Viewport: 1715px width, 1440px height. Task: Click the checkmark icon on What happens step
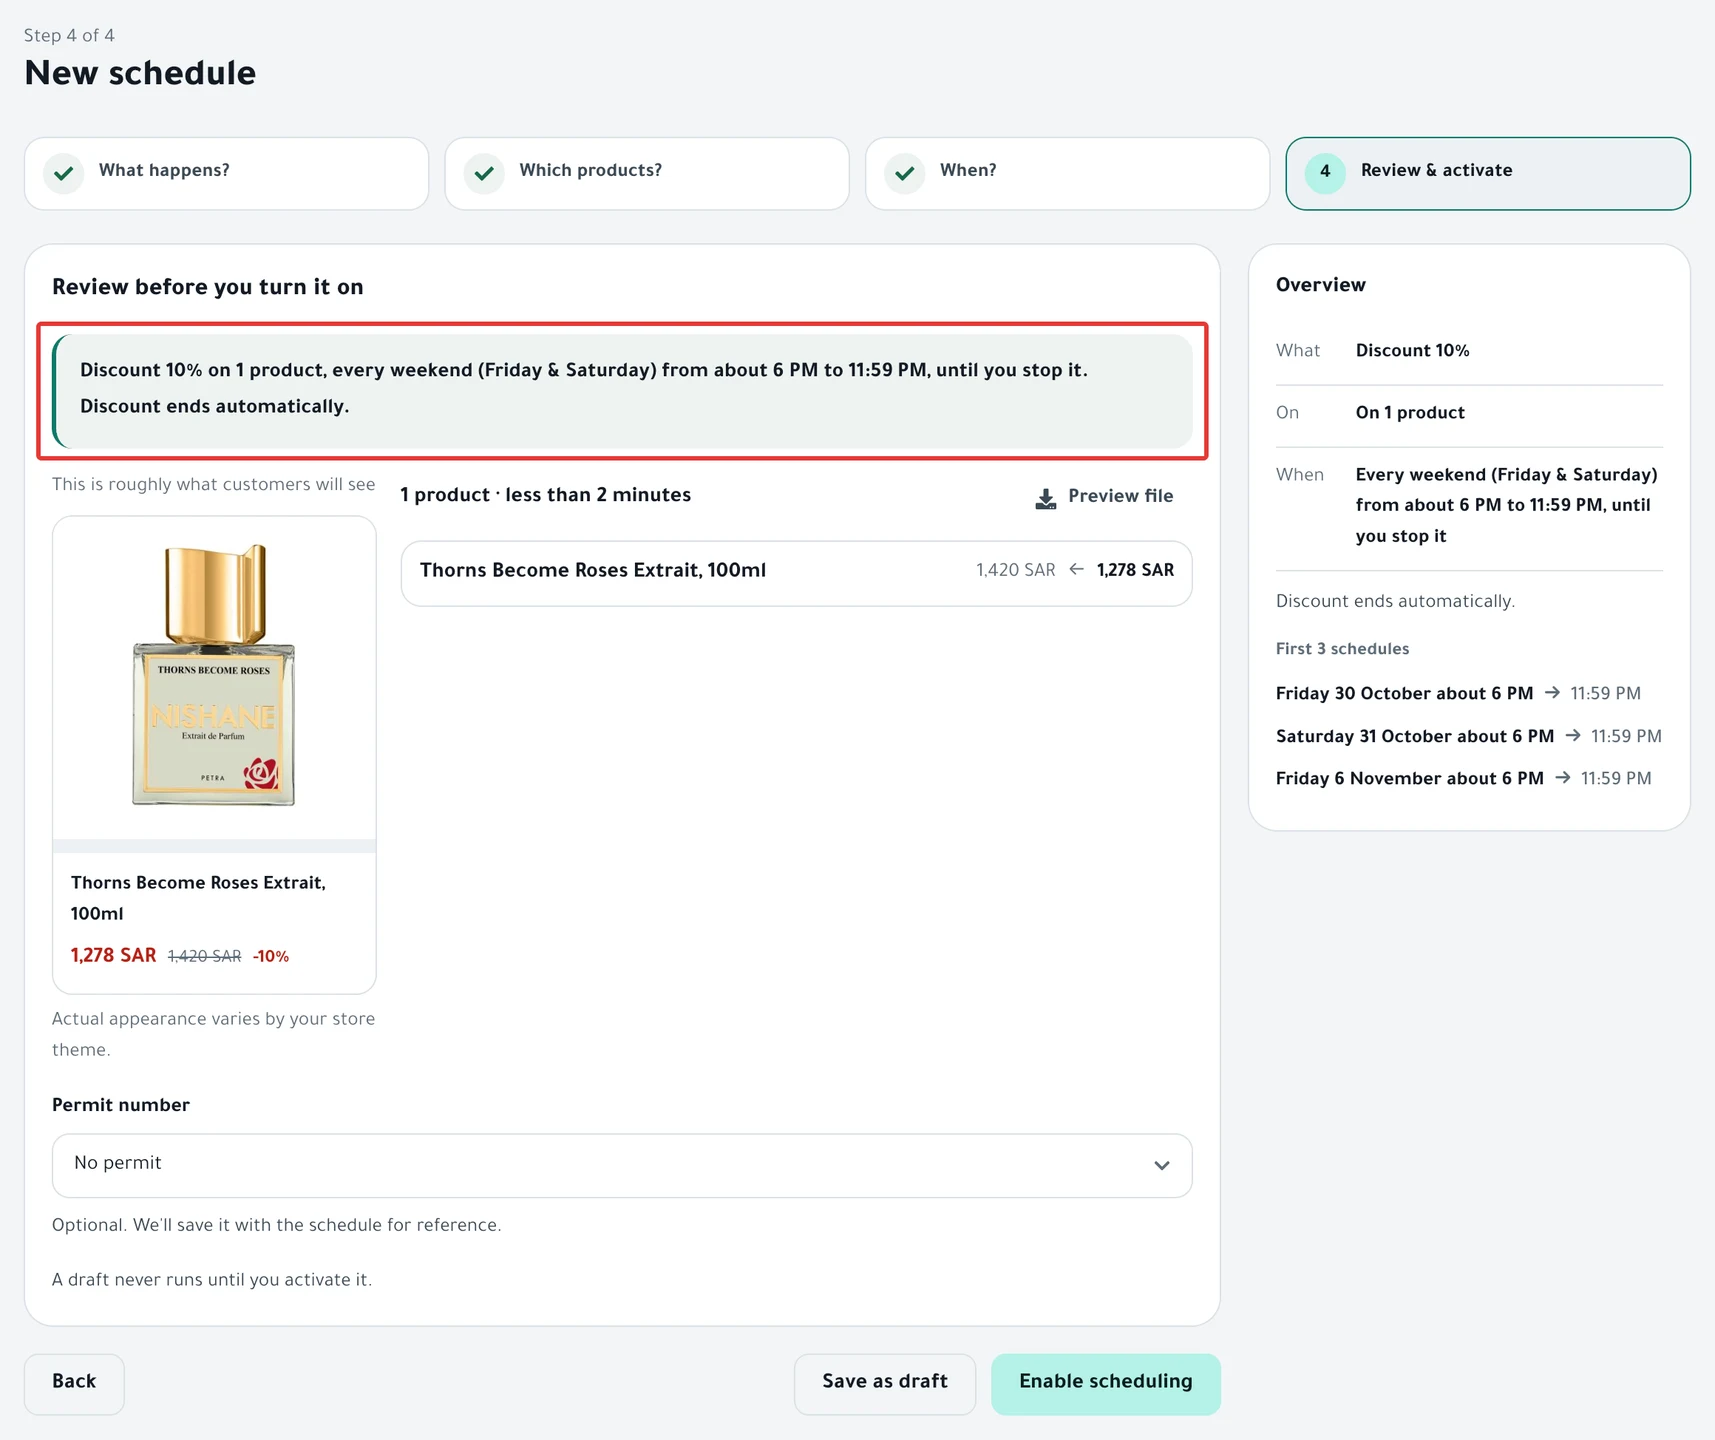64,173
